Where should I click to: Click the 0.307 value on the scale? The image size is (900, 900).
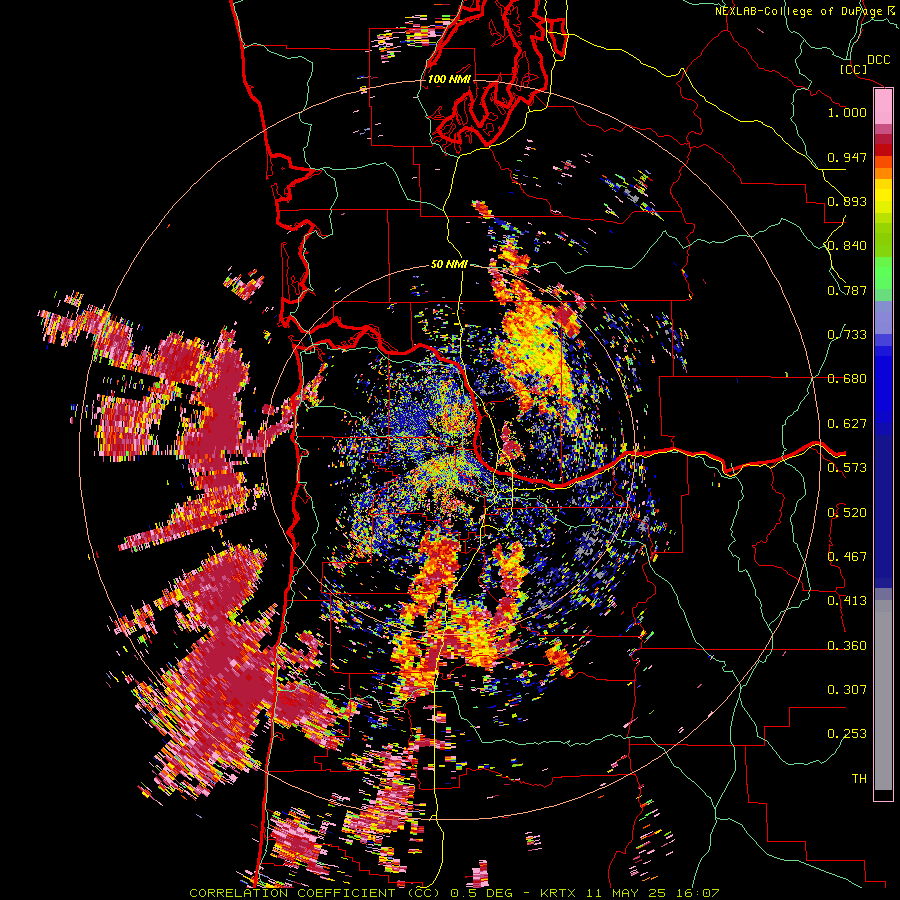tap(847, 690)
